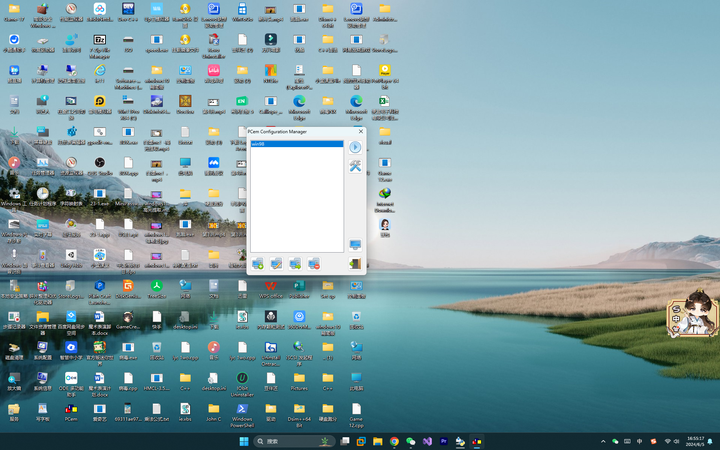720x450 pixels.
Task: Click the delete configuration icon
Action: click(x=314, y=264)
